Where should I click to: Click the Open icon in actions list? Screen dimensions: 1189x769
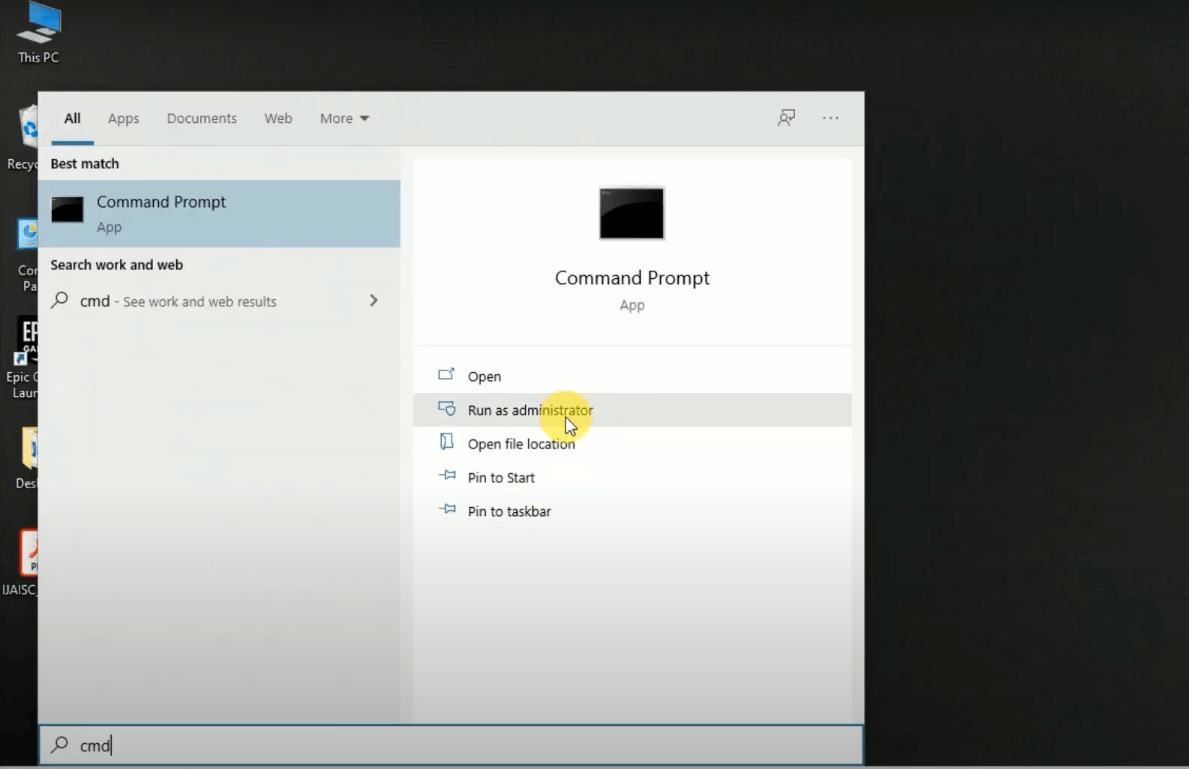pyautogui.click(x=447, y=376)
